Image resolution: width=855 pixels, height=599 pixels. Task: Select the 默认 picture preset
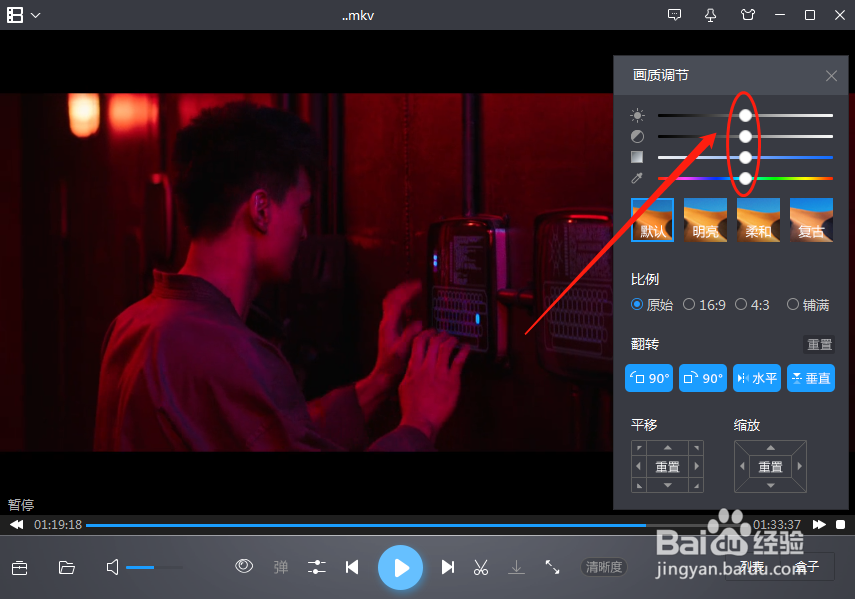pyautogui.click(x=652, y=220)
